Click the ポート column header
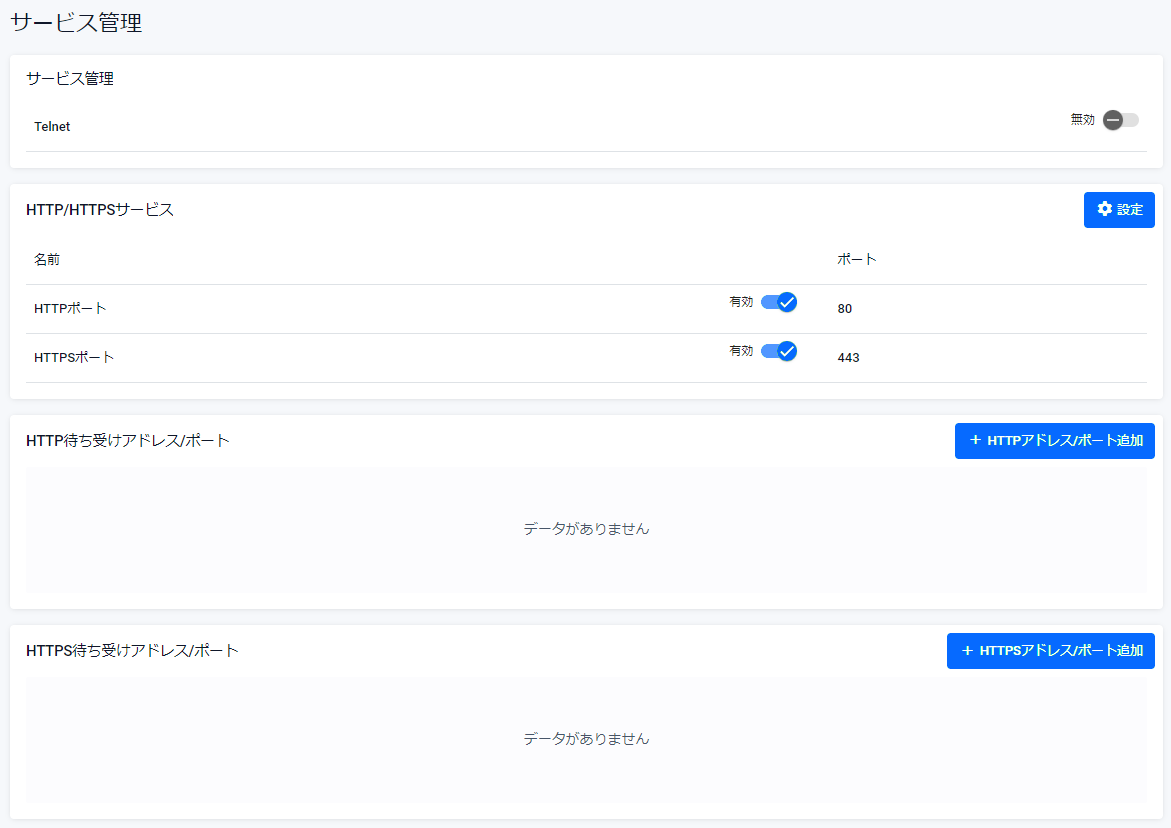This screenshot has height=828, width=1171. 856,259
